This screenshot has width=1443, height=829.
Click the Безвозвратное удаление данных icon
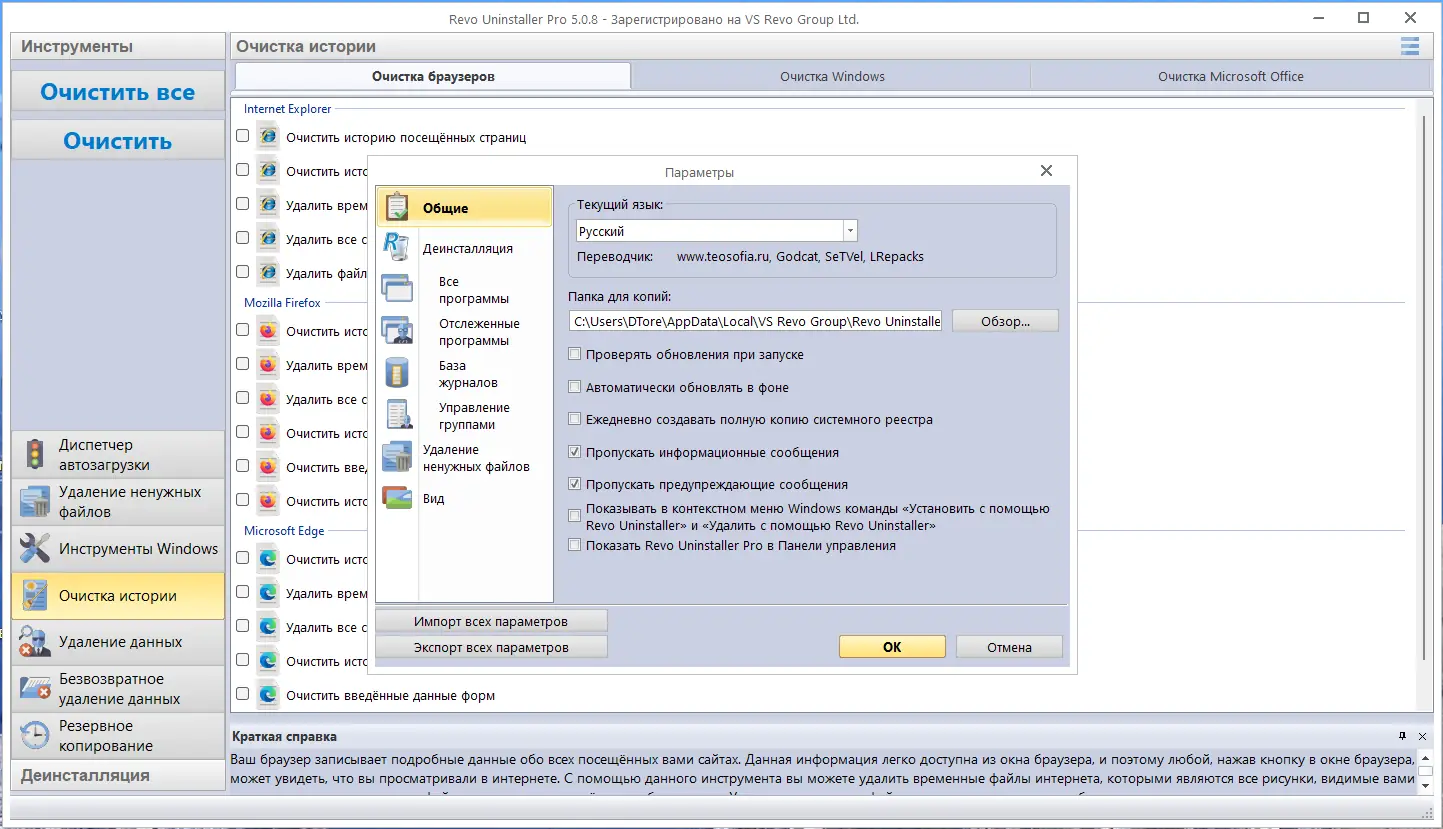coord(35,689)
